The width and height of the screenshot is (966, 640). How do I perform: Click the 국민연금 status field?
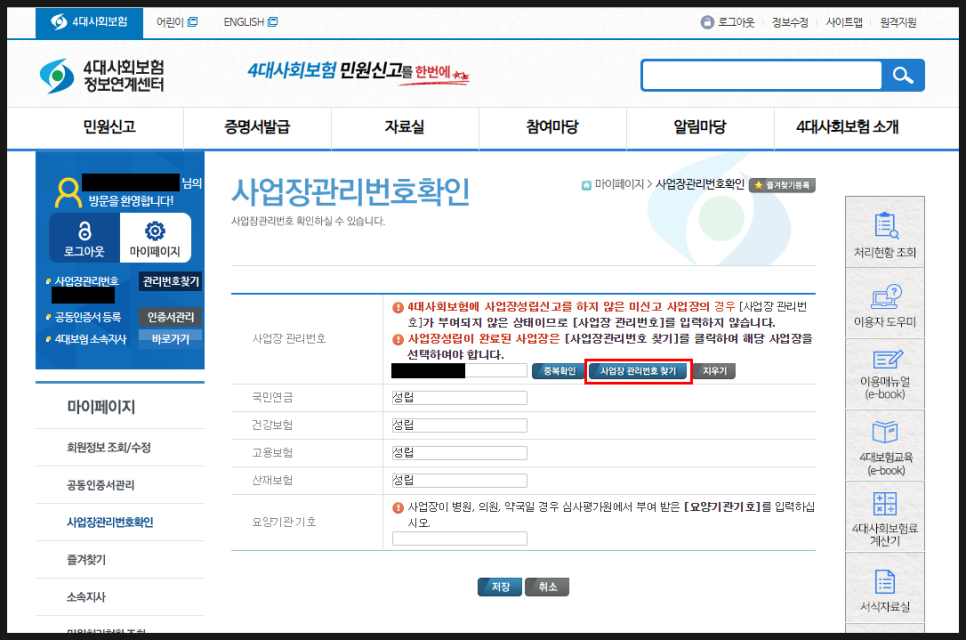[460, 398]
